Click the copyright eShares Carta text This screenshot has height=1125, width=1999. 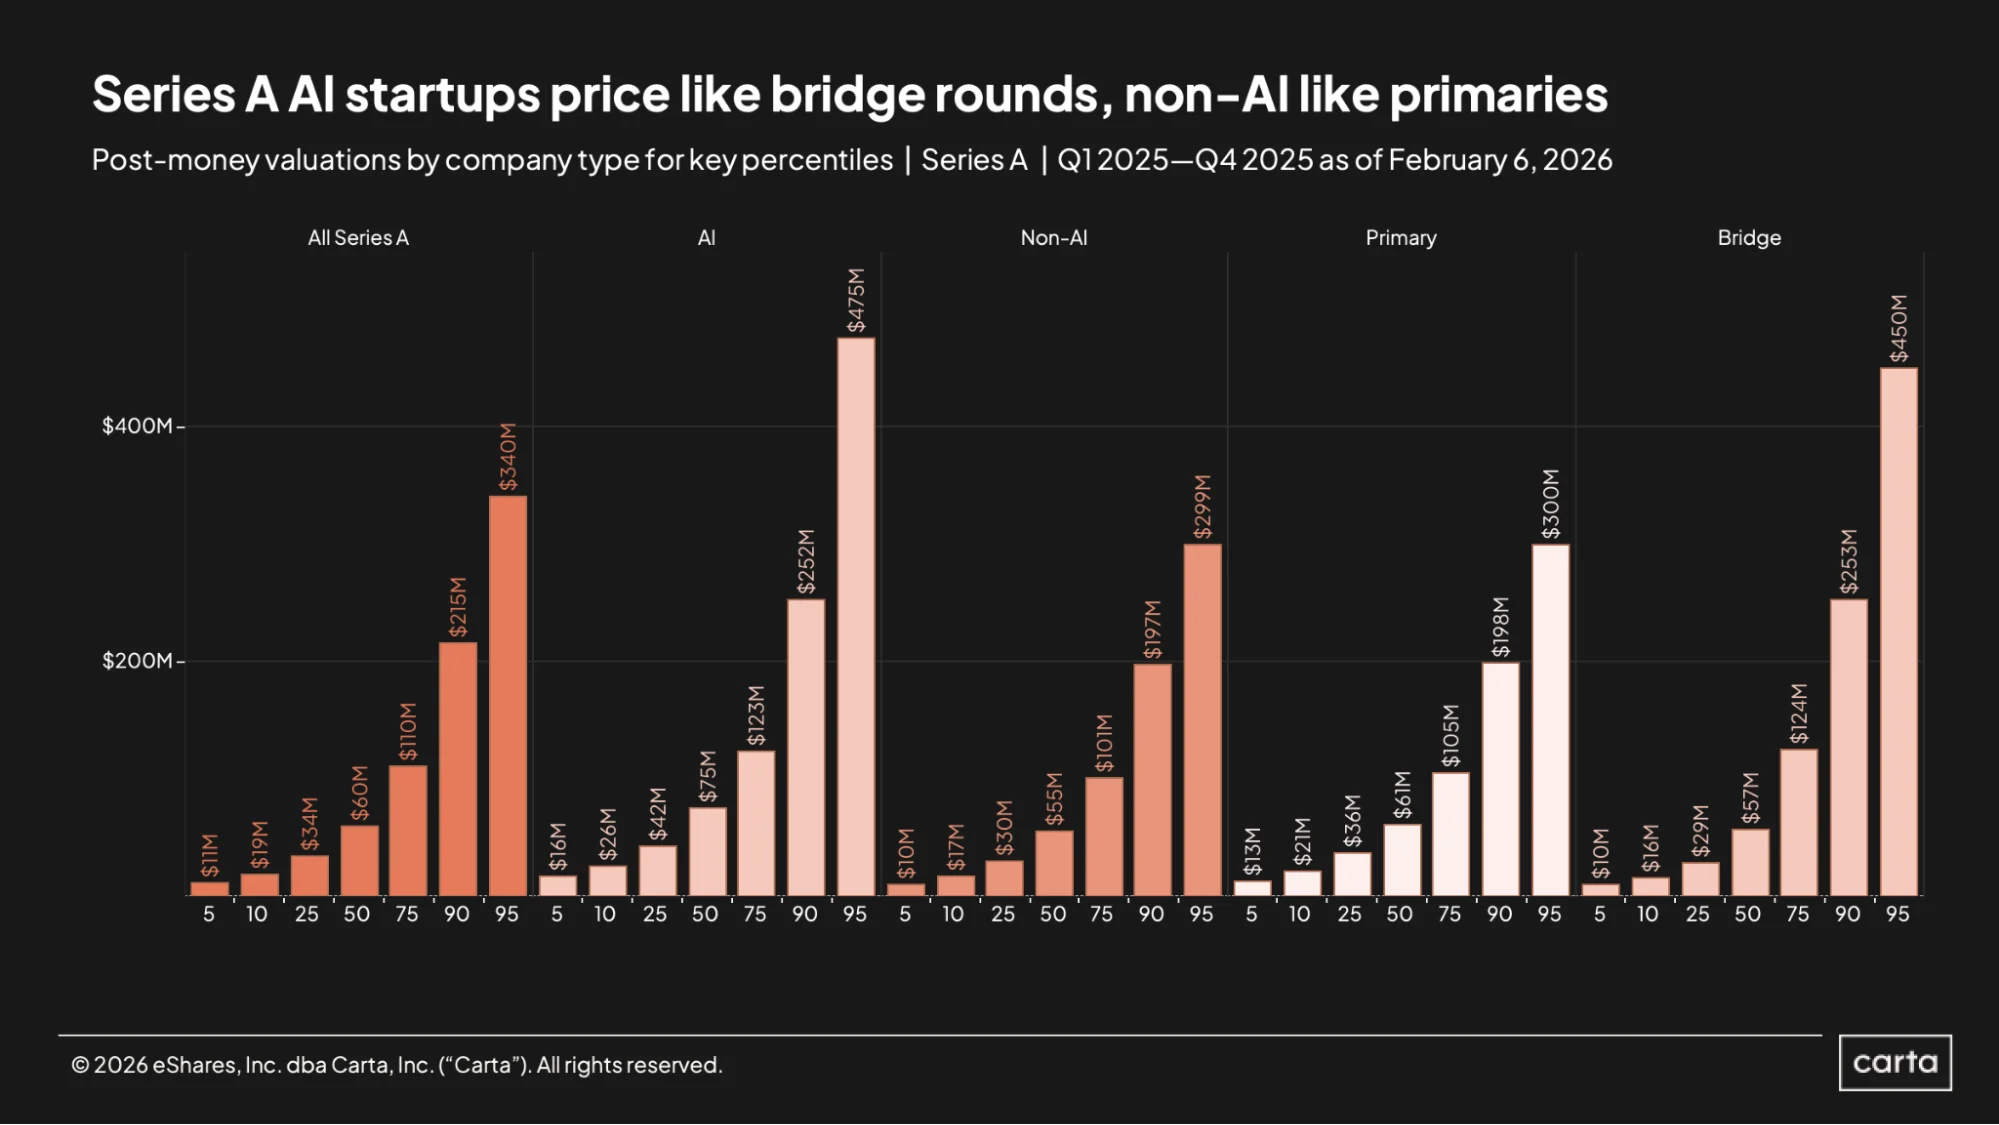click(x=396, y=1065)
